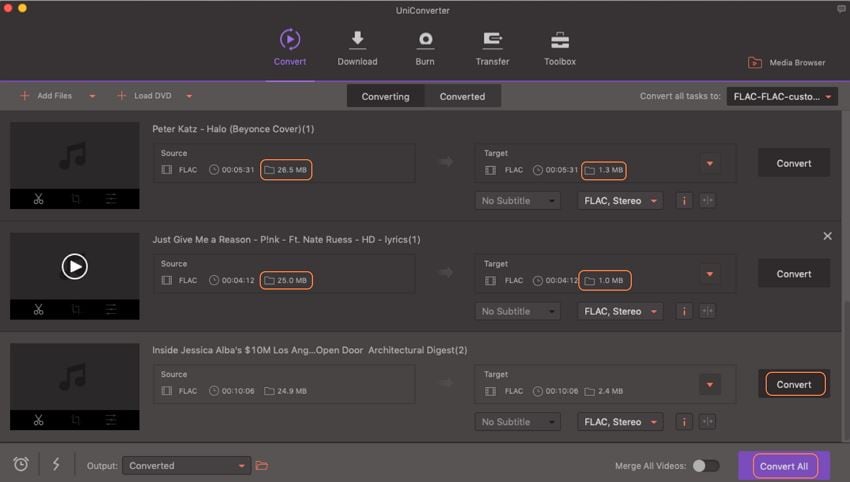Toggle Merge All Videos switch
850x482 pixels.
tap(706, 466)
